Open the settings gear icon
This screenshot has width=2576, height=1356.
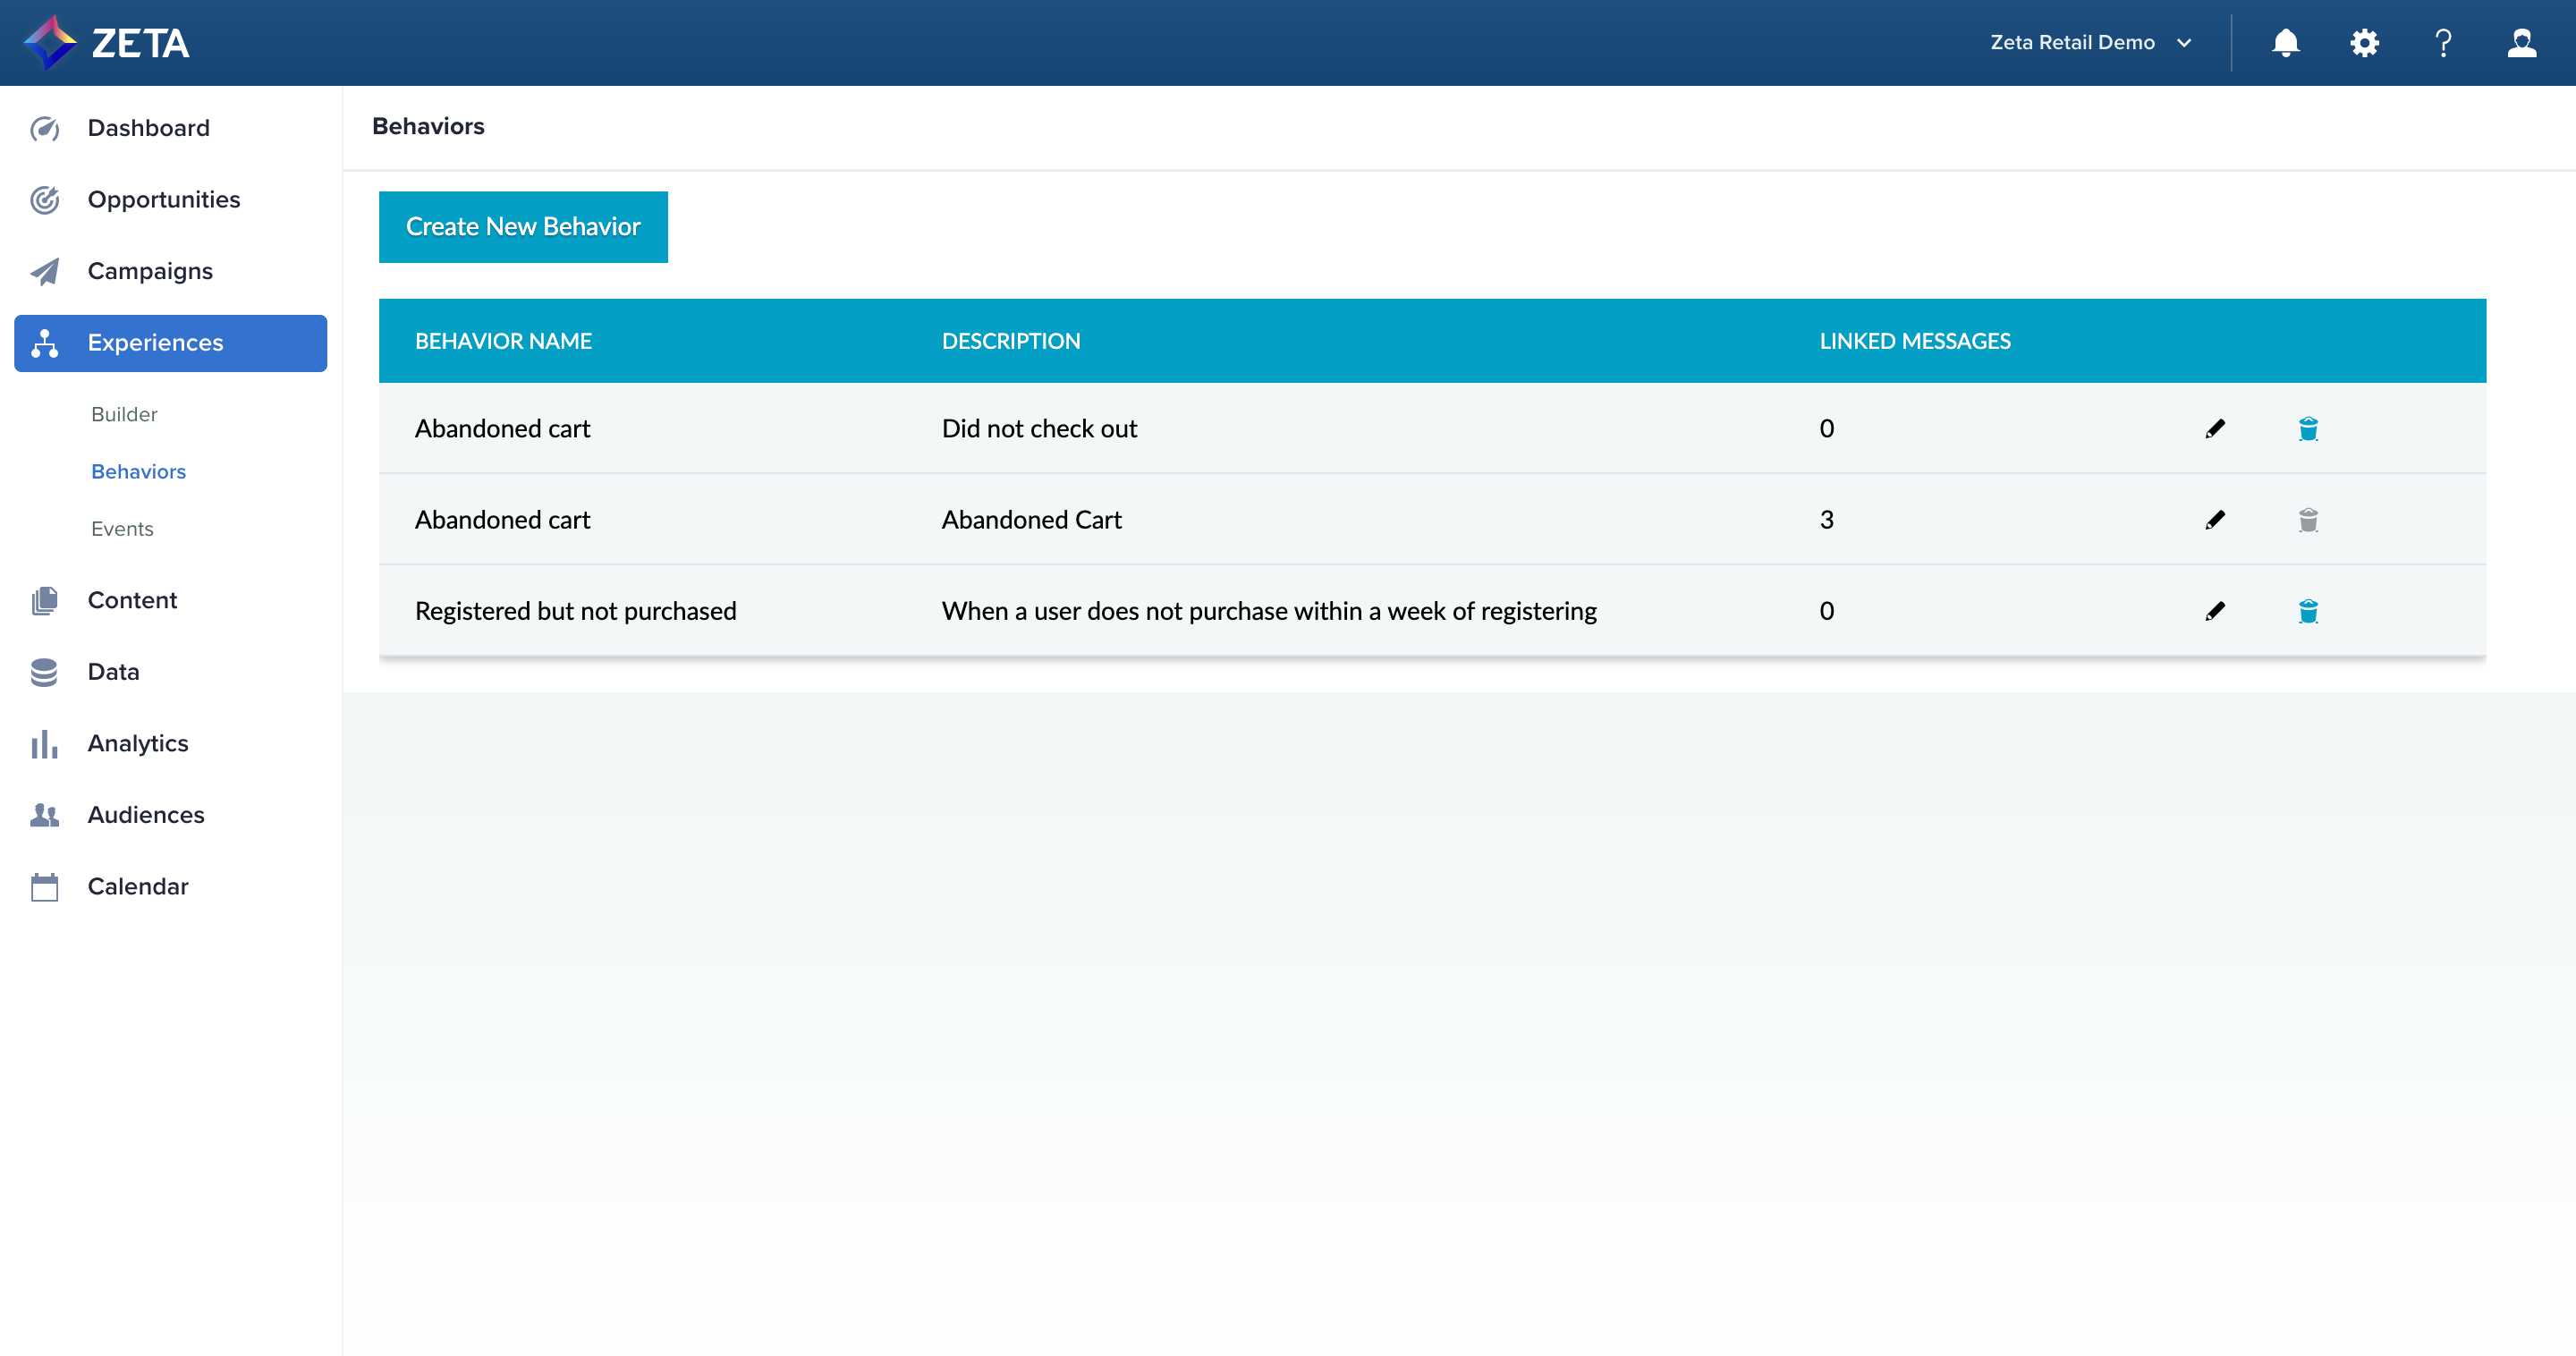click(x=2364, y=43)
